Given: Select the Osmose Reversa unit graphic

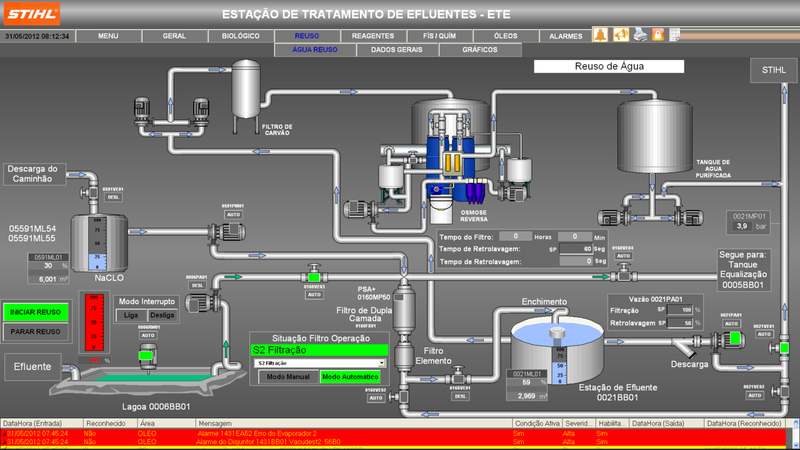Looking at the screenshot, I should pos(451,161).
